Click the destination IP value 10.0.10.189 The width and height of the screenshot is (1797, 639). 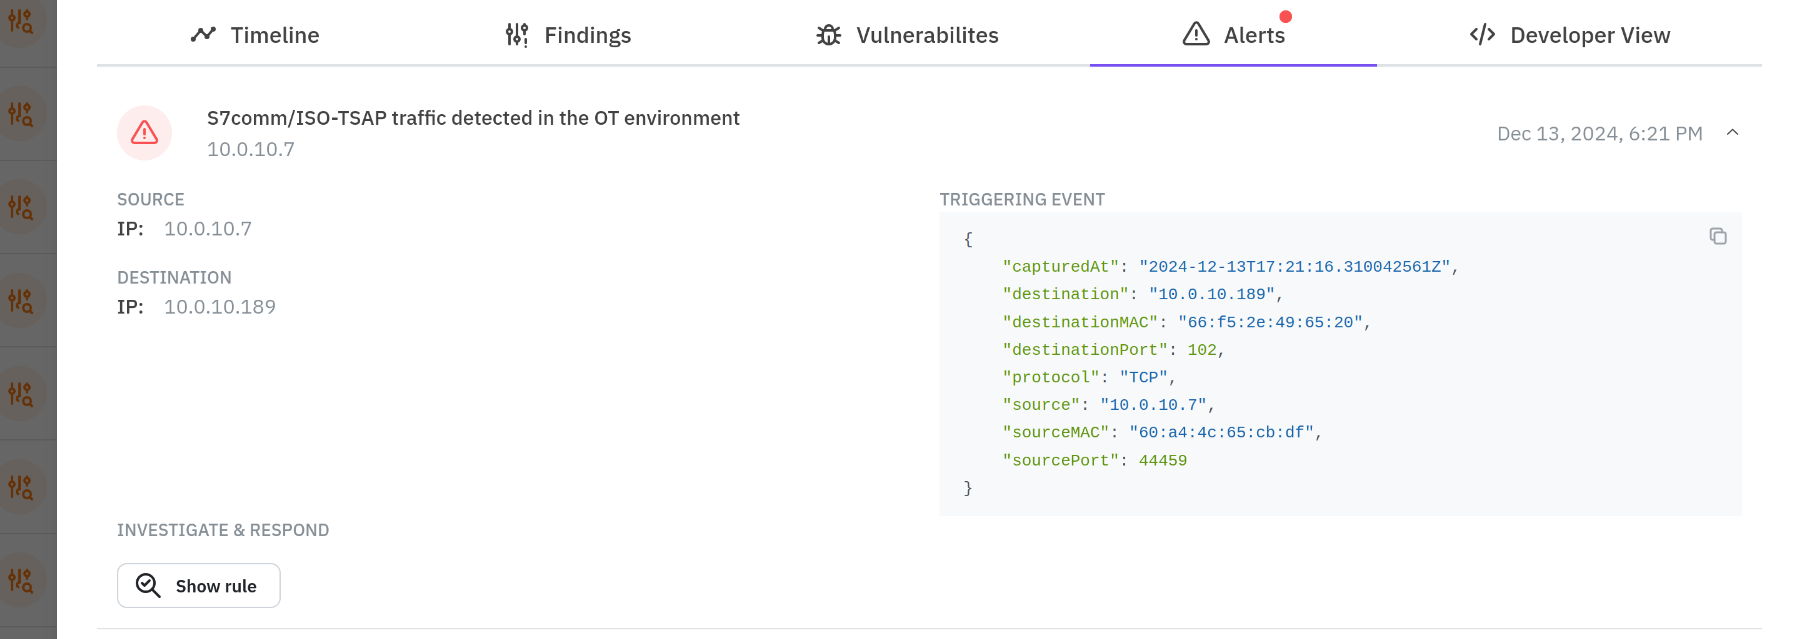point(220,307)
